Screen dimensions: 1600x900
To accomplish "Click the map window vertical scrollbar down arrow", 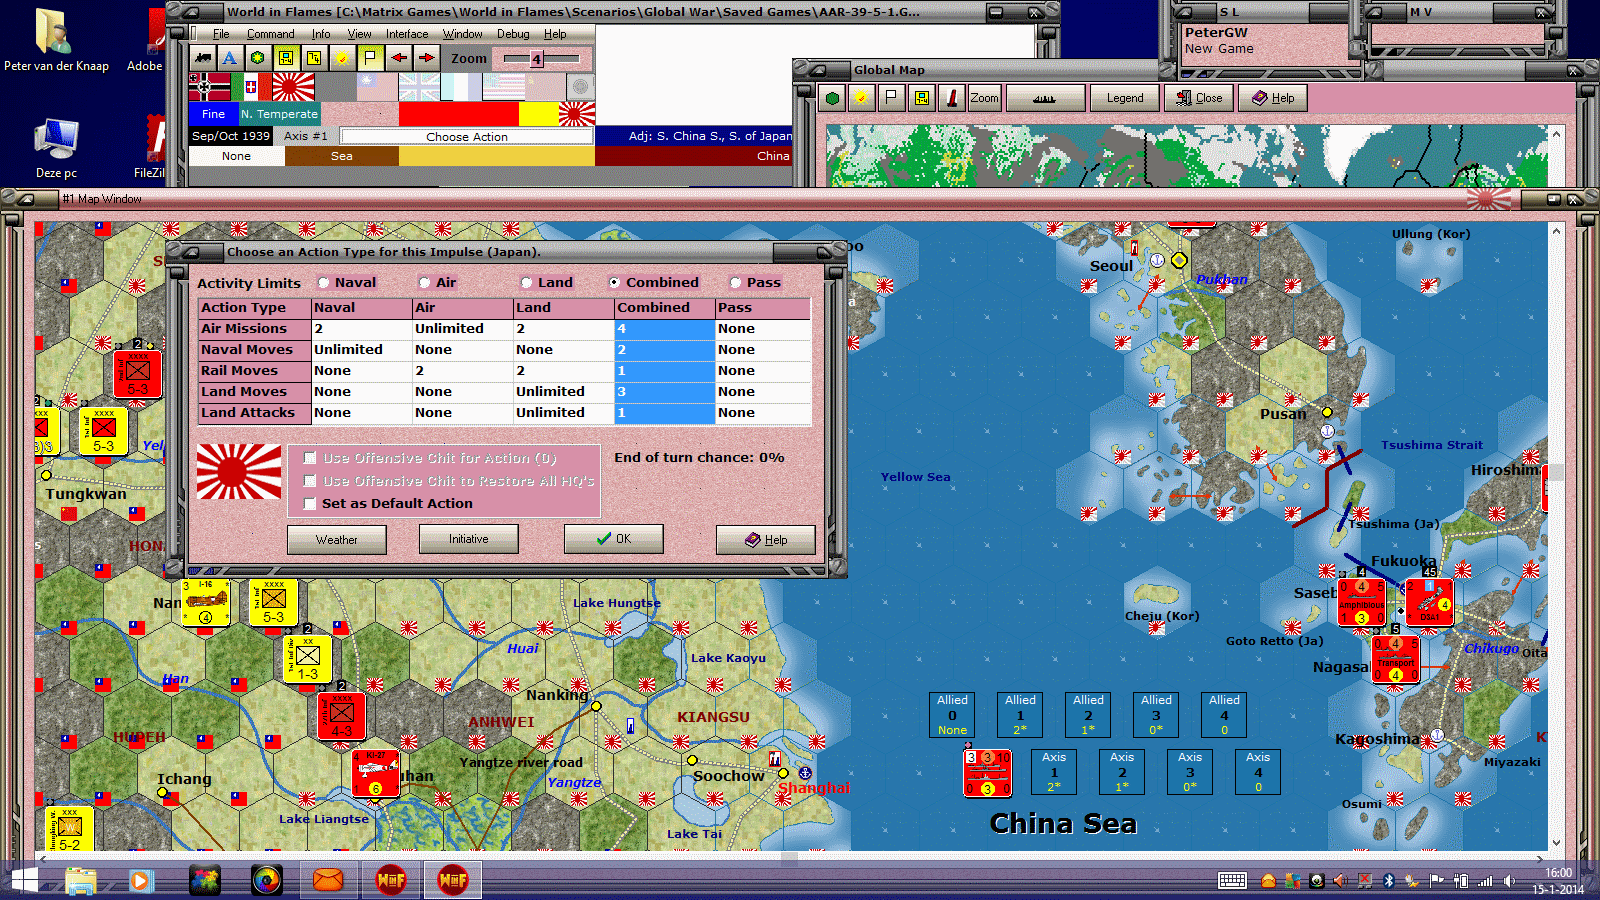I will (1556, 842).
